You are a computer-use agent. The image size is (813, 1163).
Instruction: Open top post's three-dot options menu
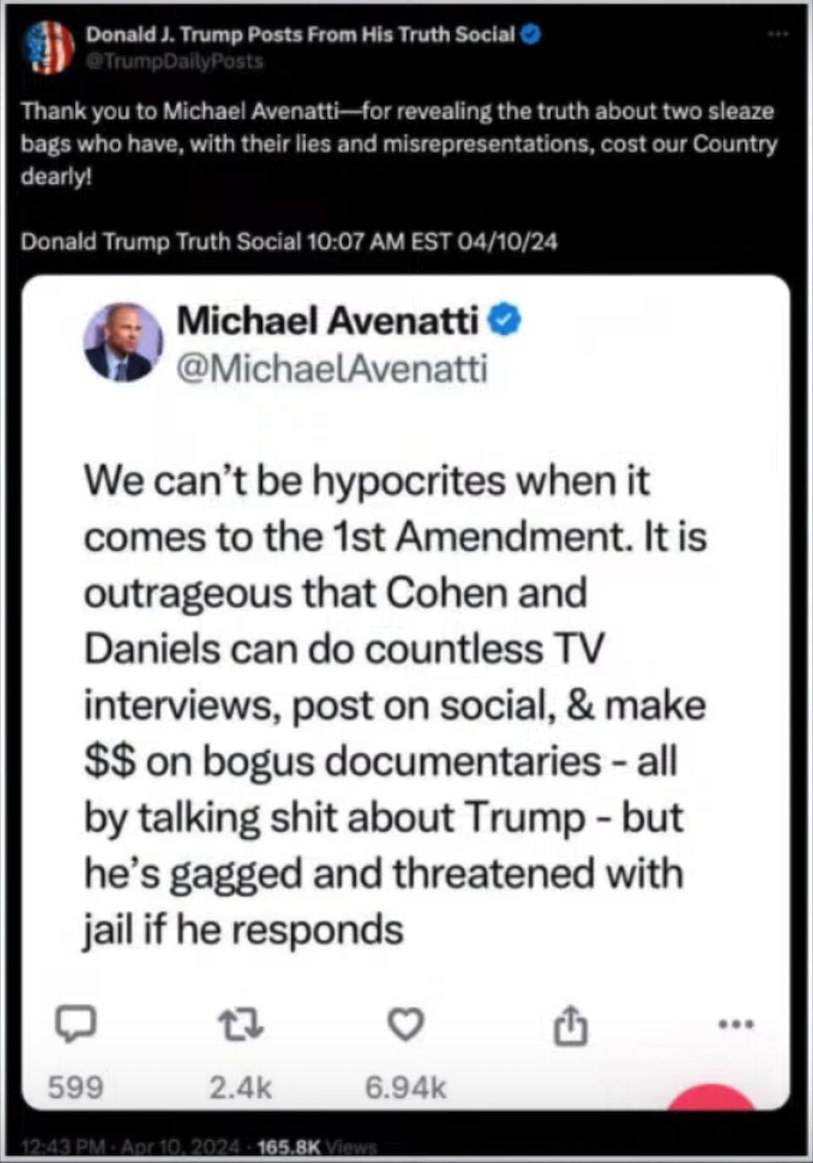tap(778, 34)
